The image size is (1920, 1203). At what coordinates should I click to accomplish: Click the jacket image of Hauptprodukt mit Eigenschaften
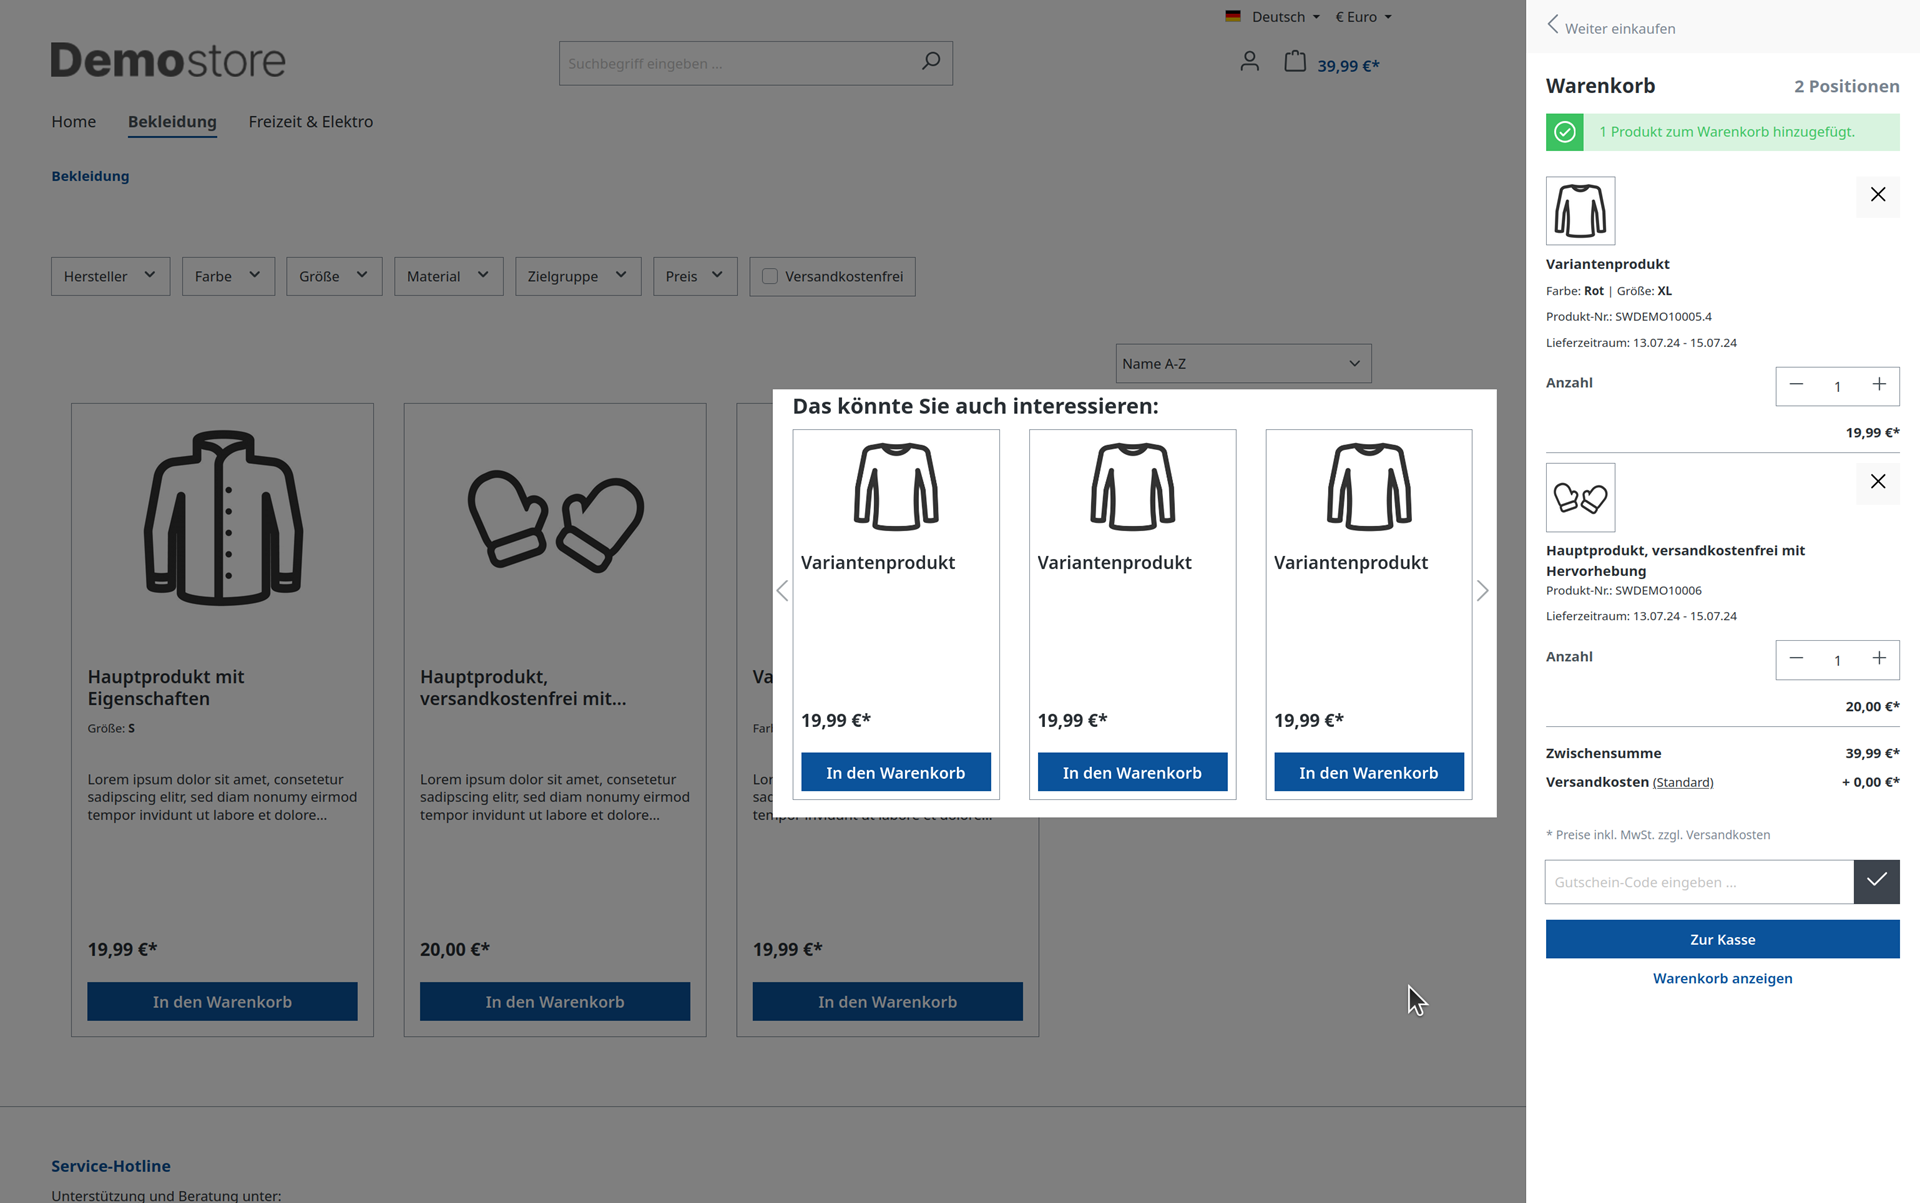click(222, 518)
